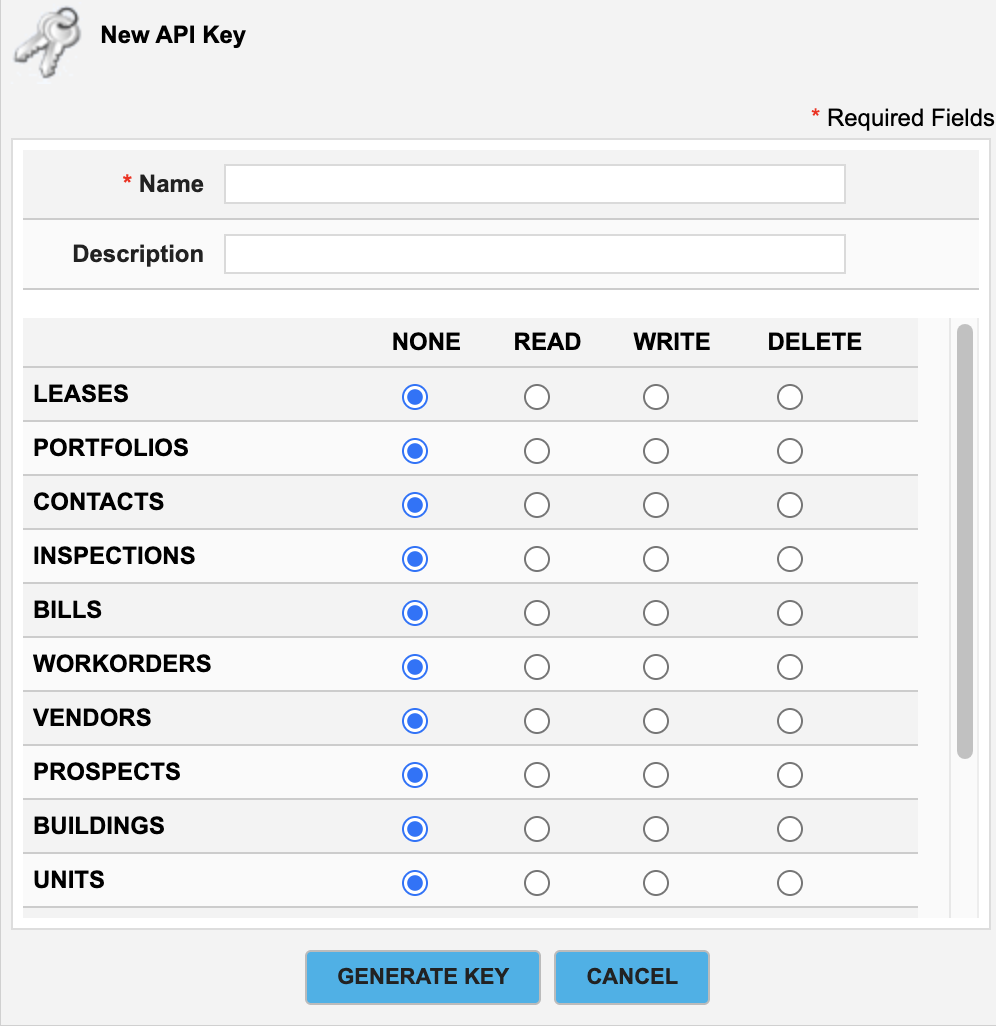Image resolution: width=996 pixels, height=1026 pixels.
Task: Click the Name input field
Action: (534, 184)
